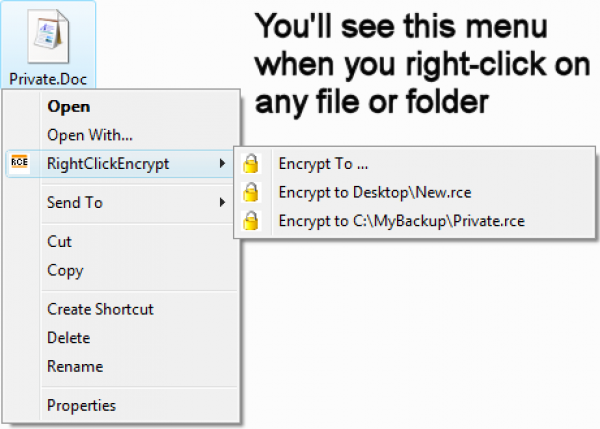Choose Open from the context menu

click(68, 107)
